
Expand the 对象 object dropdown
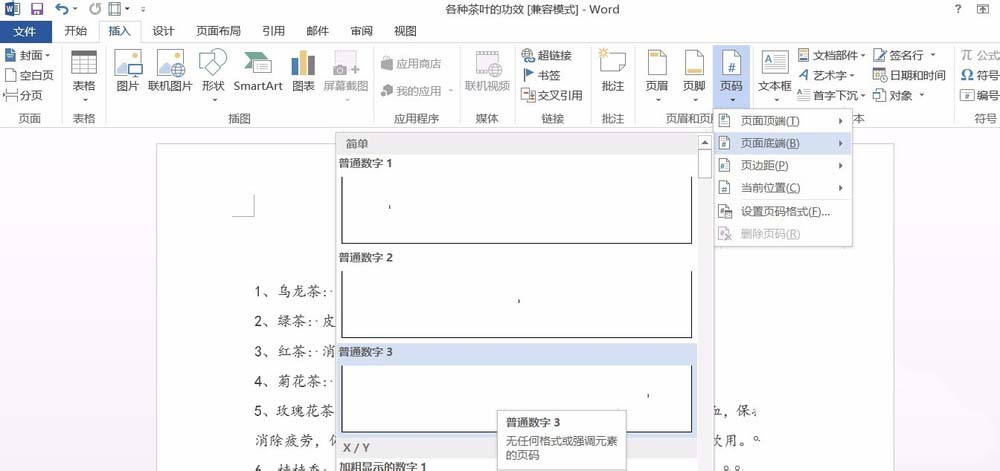pos(922,96)
